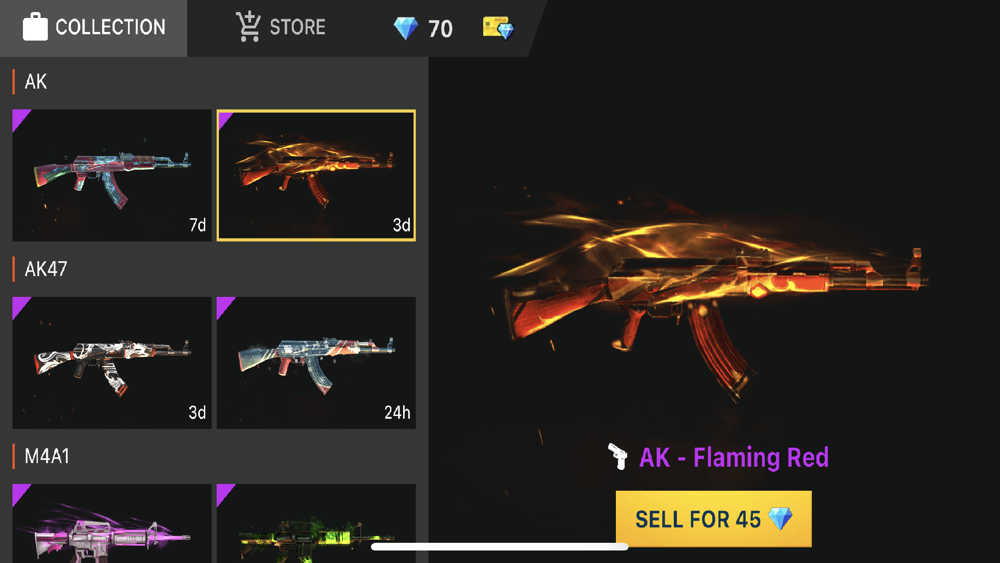1000x563 pixels.
Task: Click the M4A1 category header
Action: click(x=47, y=457)
